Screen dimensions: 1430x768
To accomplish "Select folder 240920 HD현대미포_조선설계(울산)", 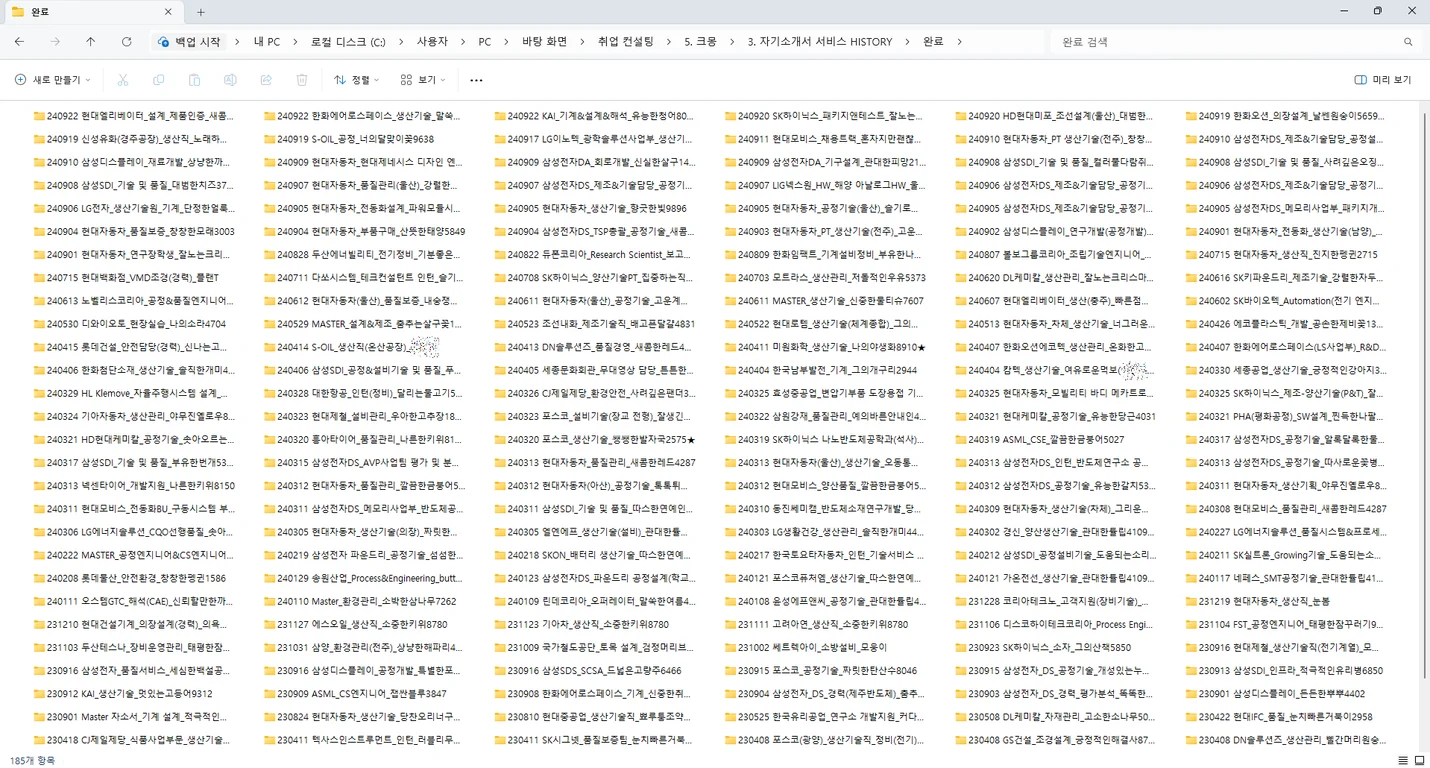I will click(1053, 116).
